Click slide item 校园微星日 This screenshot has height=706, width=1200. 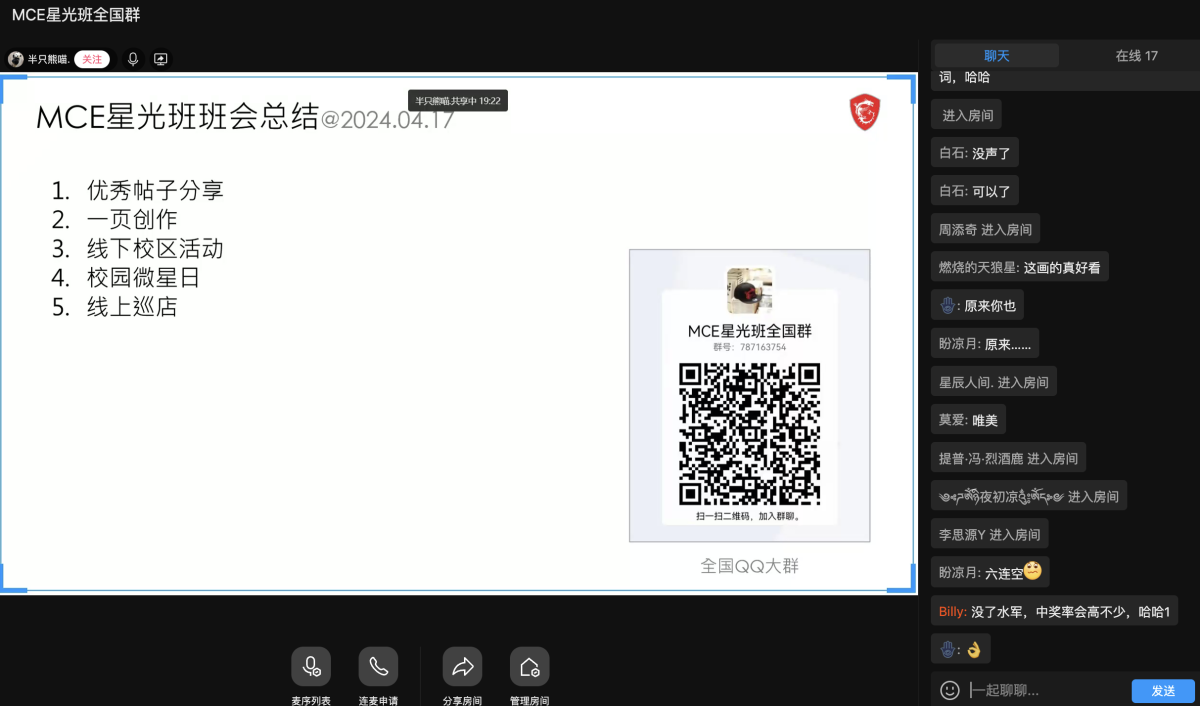click(x=143, y=277)
